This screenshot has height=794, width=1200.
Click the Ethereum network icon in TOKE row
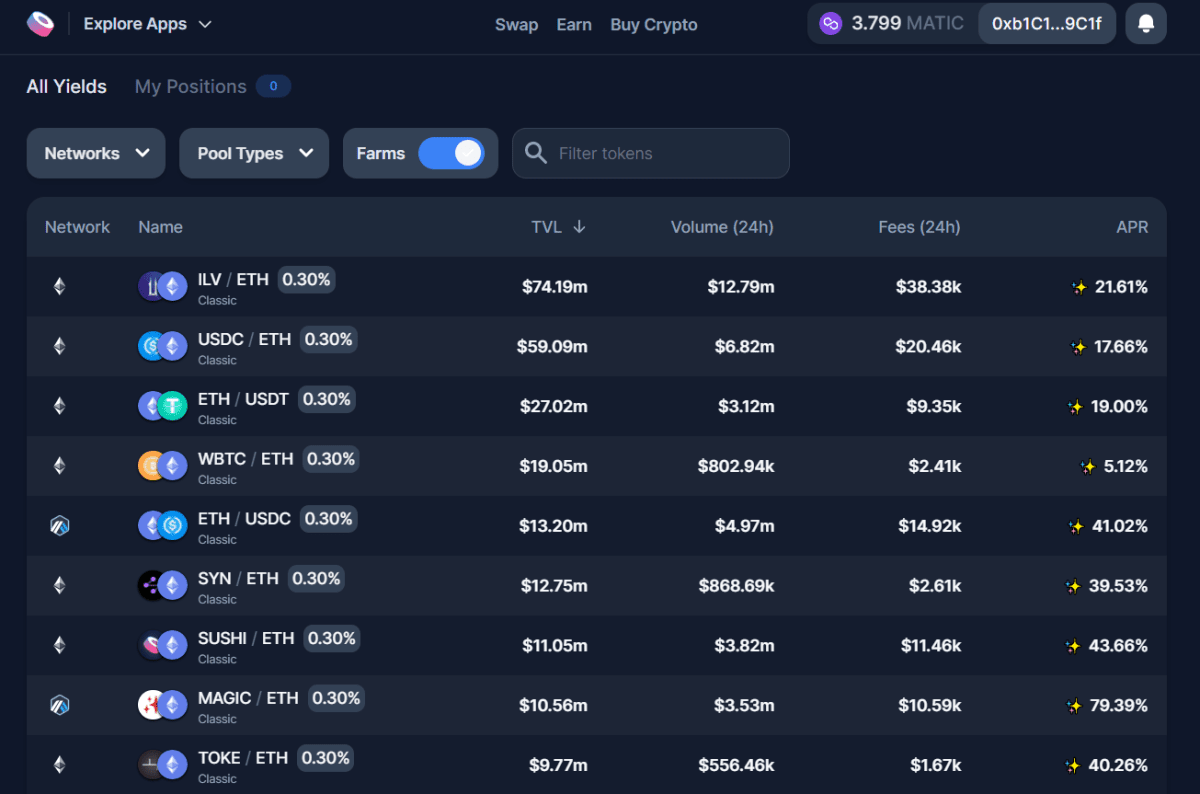59,765
